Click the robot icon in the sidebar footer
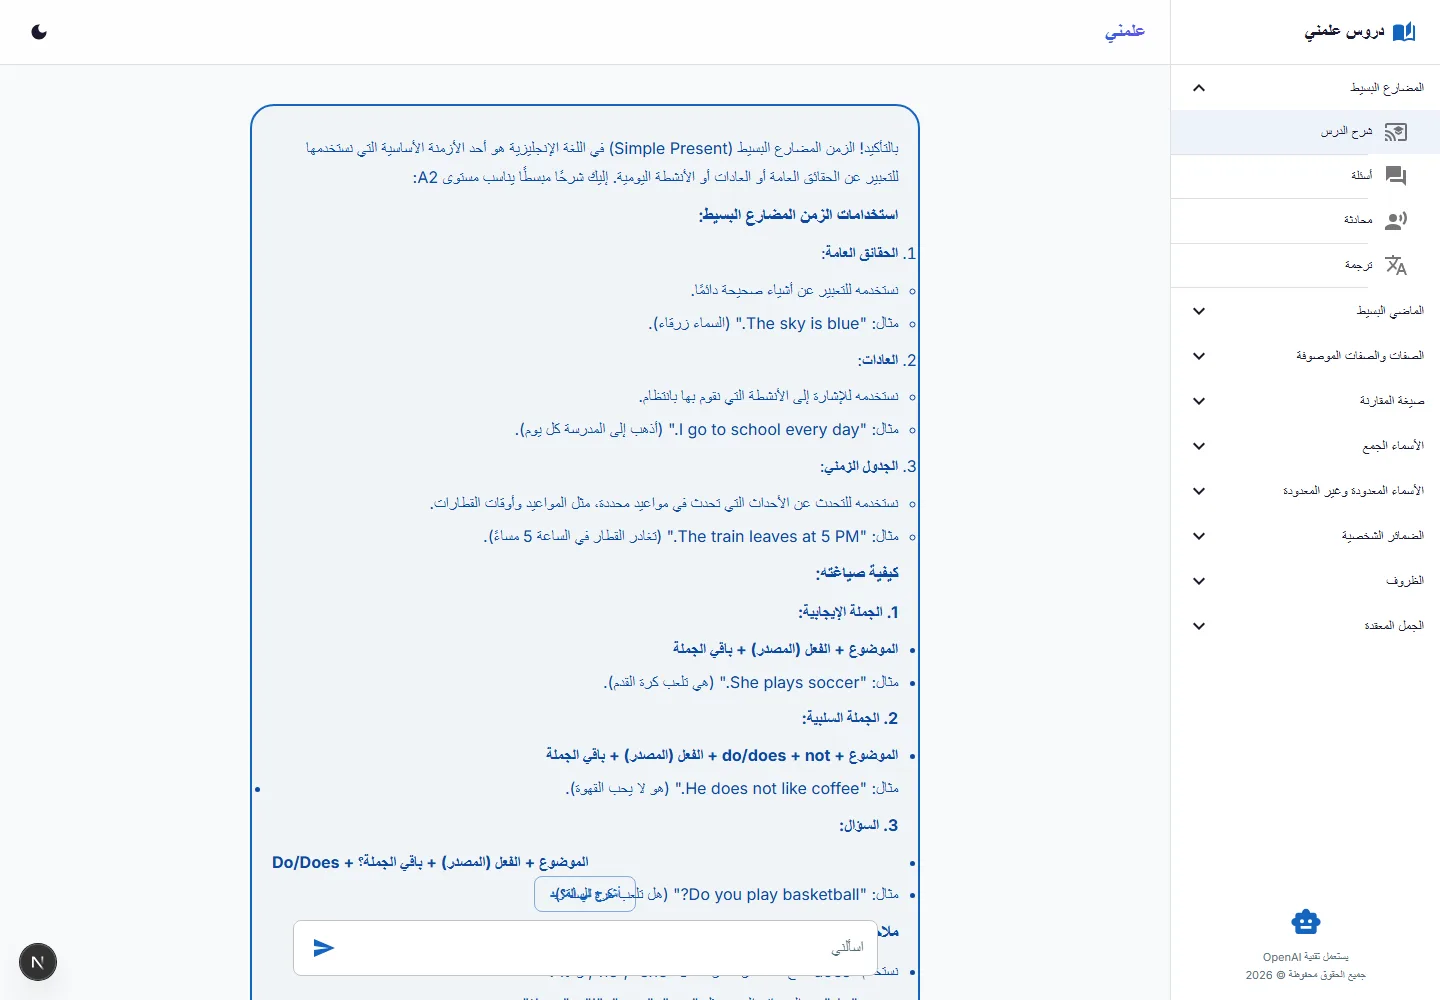 coord(1305,921)
